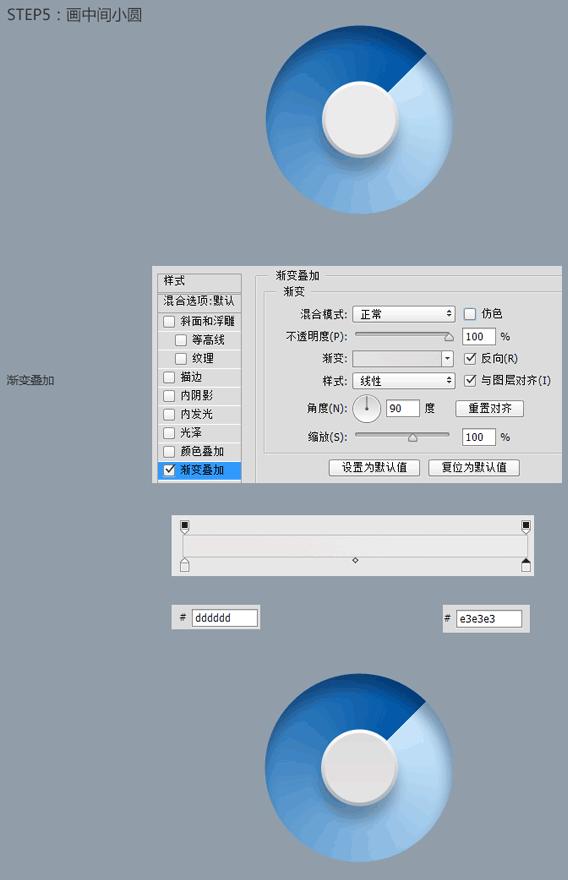
Task: Click the 缩放 slider handle
Action: [x=413, y=437]
